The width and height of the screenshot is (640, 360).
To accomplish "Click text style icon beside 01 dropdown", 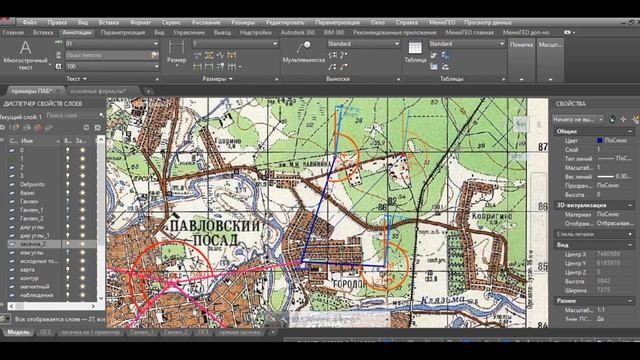I will (58, 43).
